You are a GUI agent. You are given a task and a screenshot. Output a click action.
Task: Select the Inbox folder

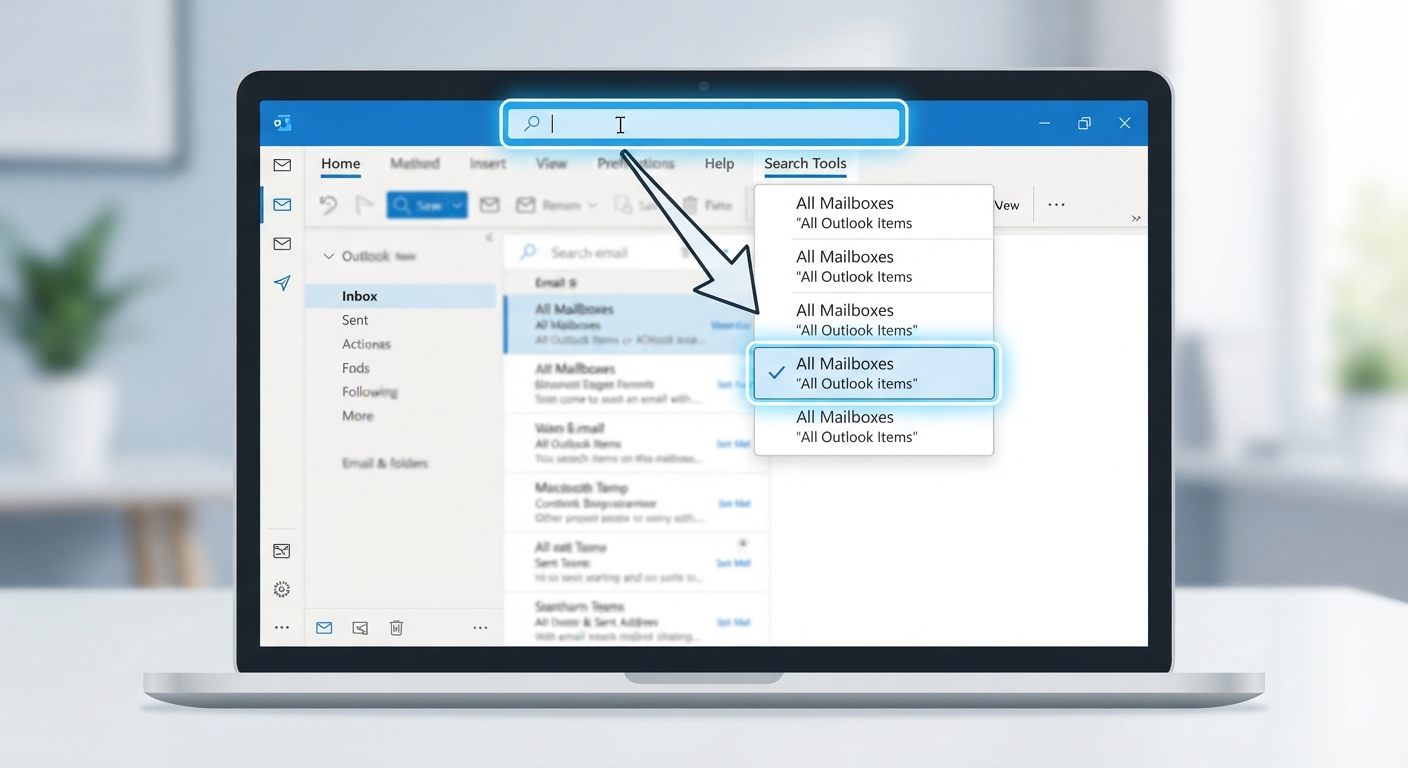[x=400, y=296]
